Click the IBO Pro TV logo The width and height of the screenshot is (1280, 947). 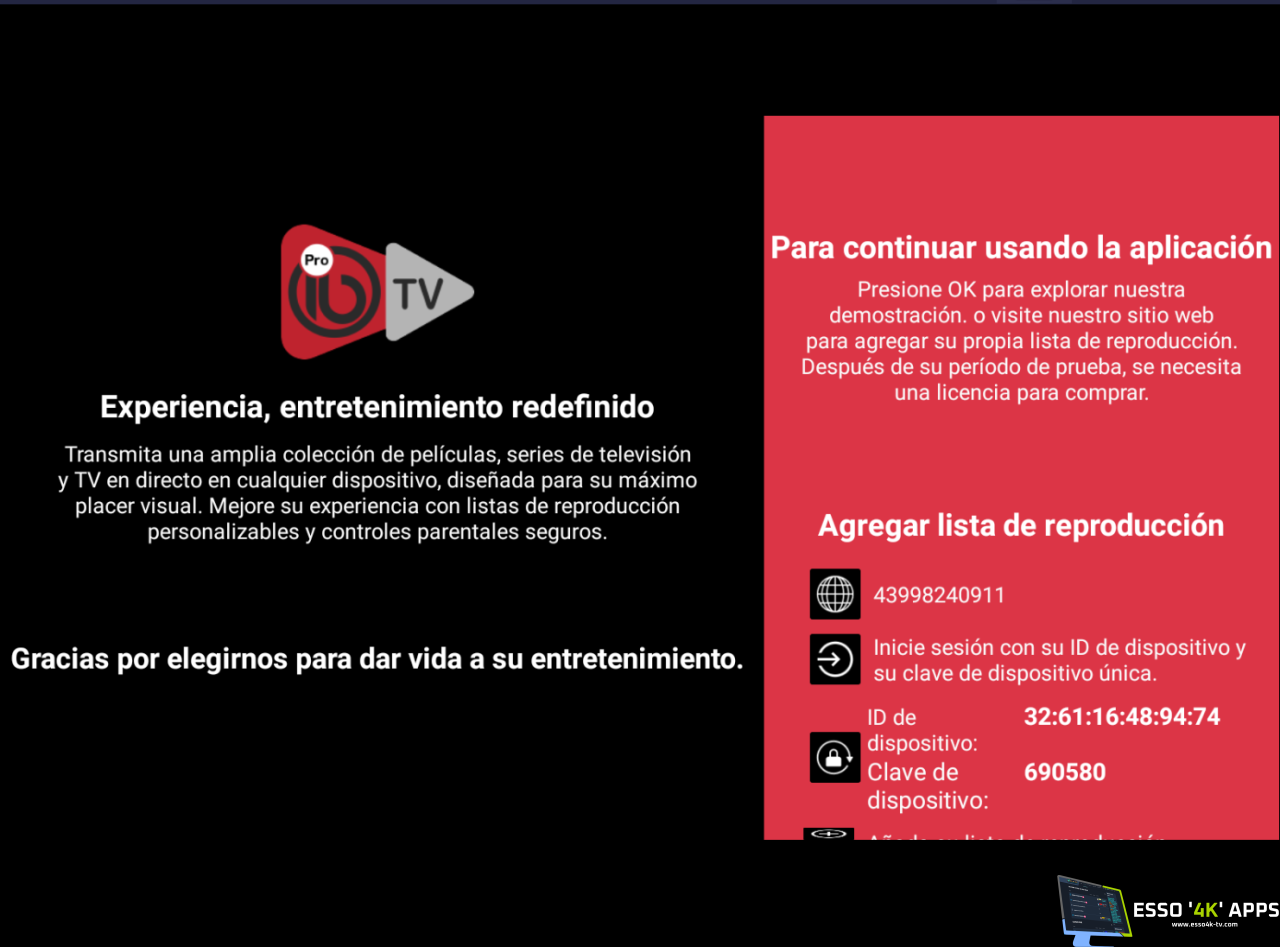(375, 292)
